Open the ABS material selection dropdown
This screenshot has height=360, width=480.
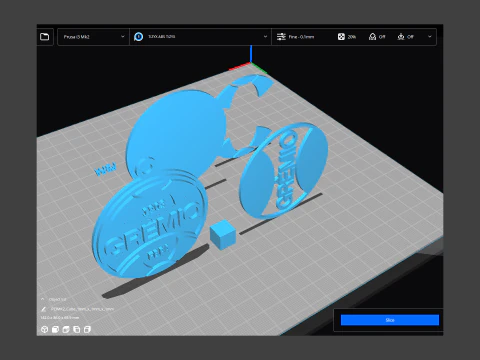pos(200,37)
